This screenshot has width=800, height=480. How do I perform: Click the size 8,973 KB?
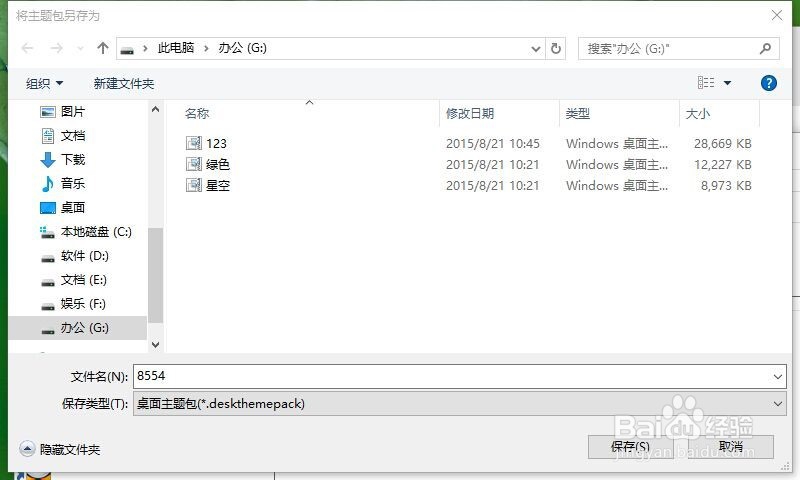pyautogui.click(x=726, y=185)
